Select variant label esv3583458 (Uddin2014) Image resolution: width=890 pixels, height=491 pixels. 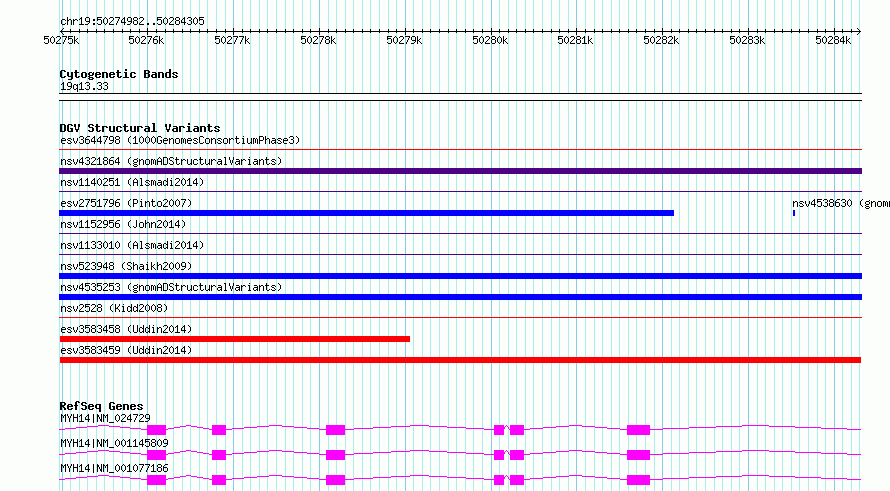pos(126,329)
